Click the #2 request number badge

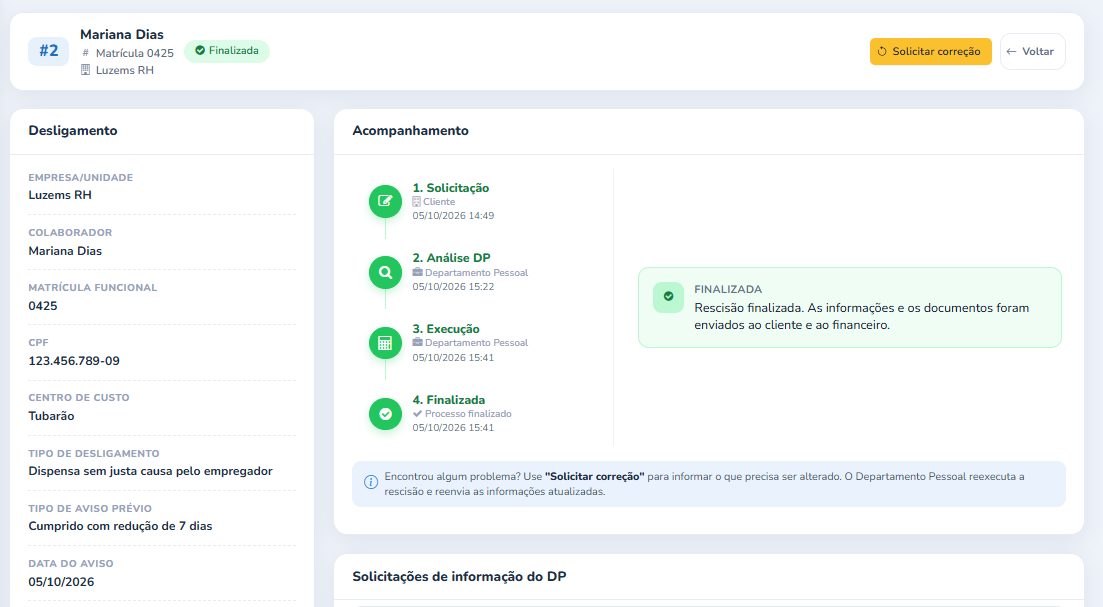coord(49,51)
